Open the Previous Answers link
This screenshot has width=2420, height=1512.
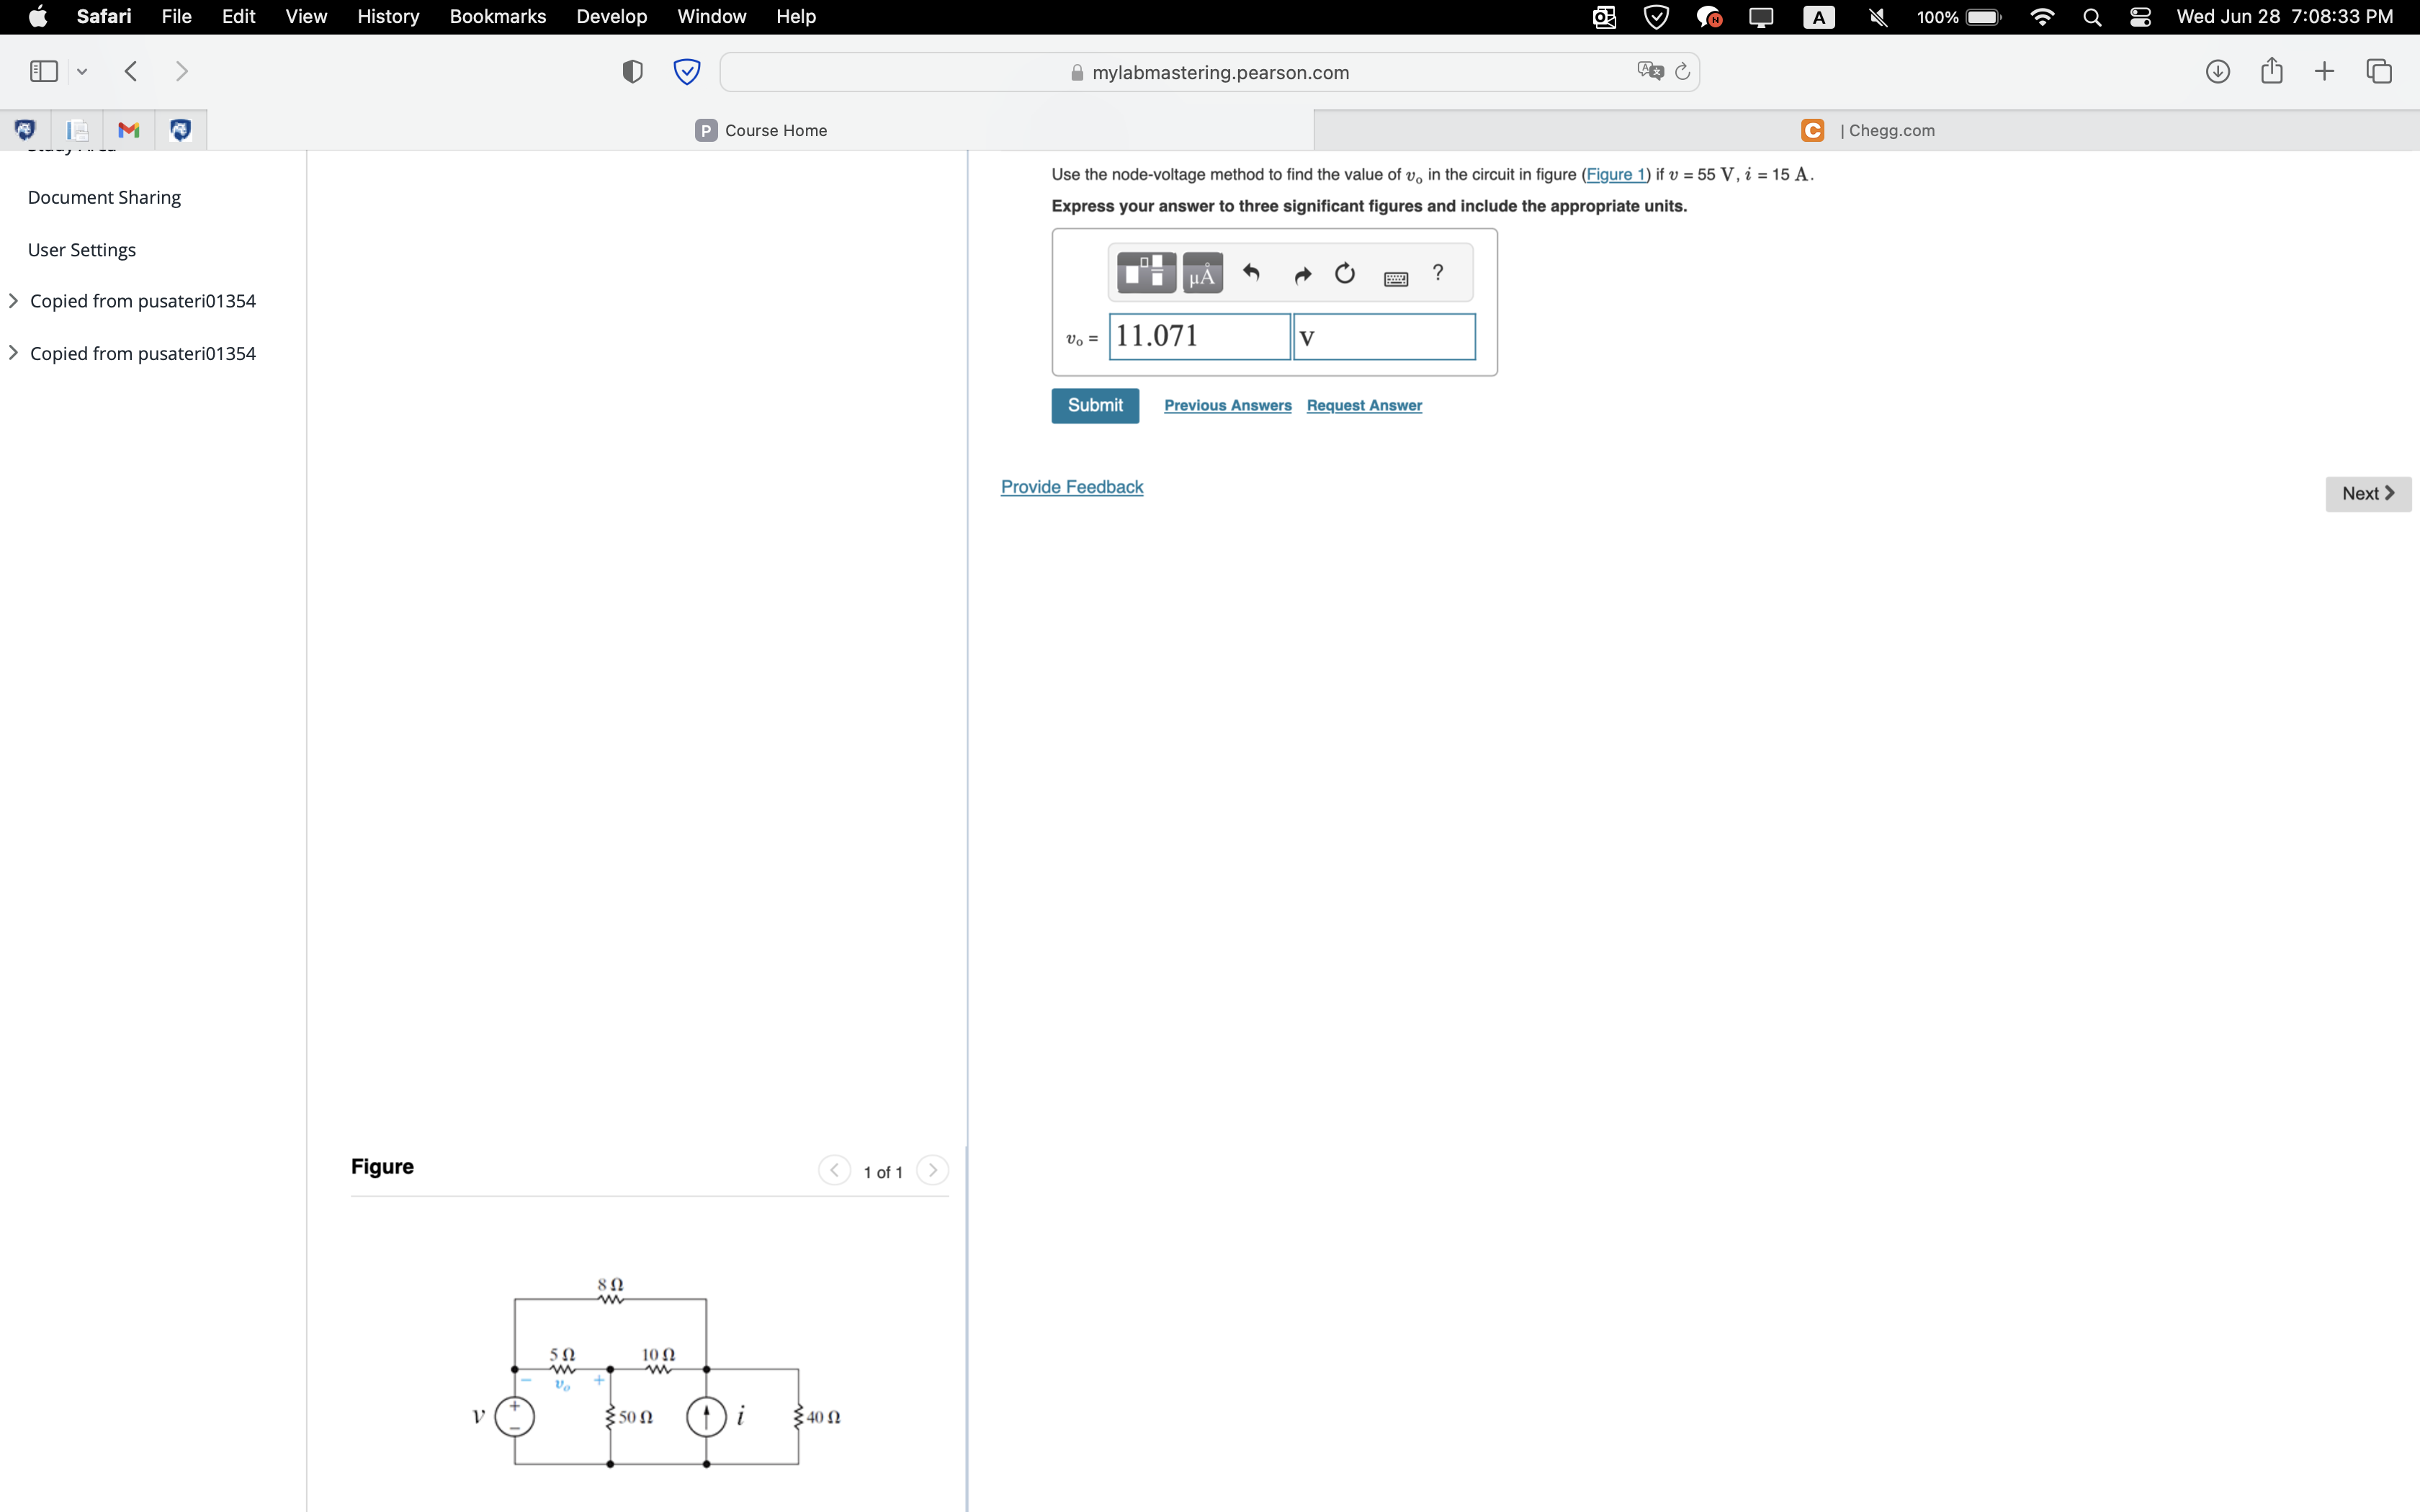1227,405
